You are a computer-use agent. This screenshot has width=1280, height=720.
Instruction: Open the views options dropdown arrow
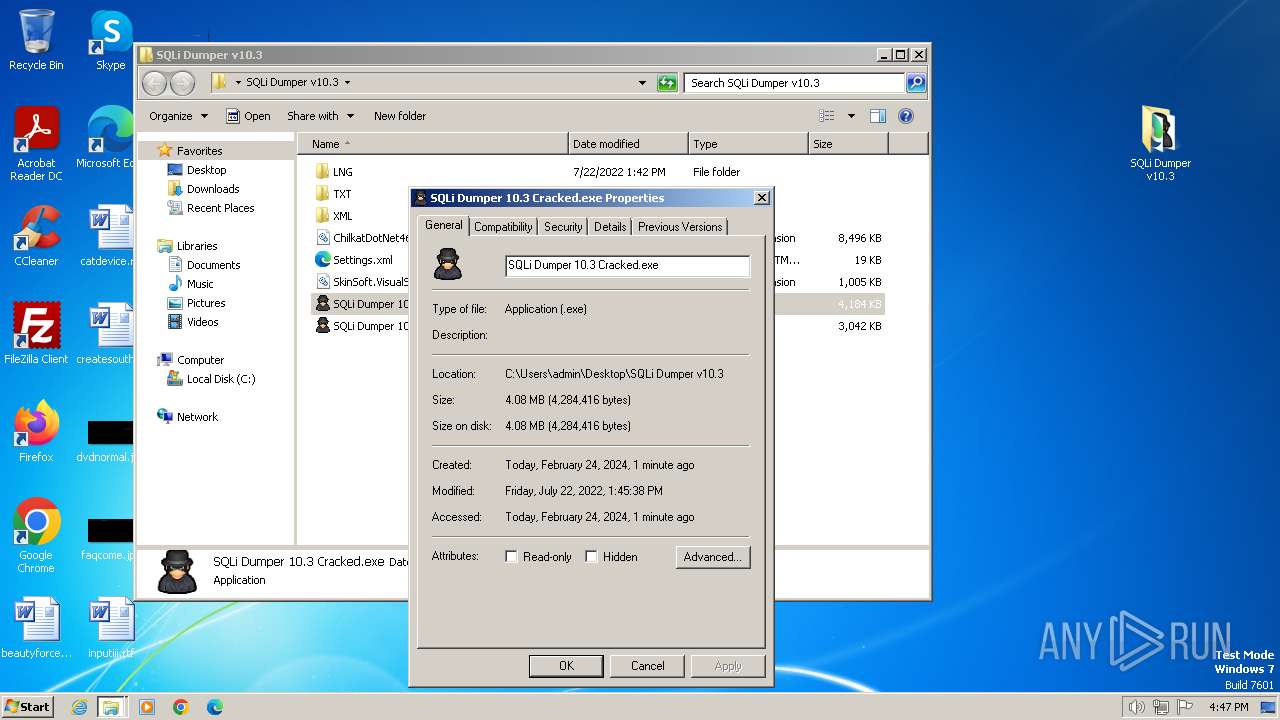pyautogui.click(x=851, y=116)
